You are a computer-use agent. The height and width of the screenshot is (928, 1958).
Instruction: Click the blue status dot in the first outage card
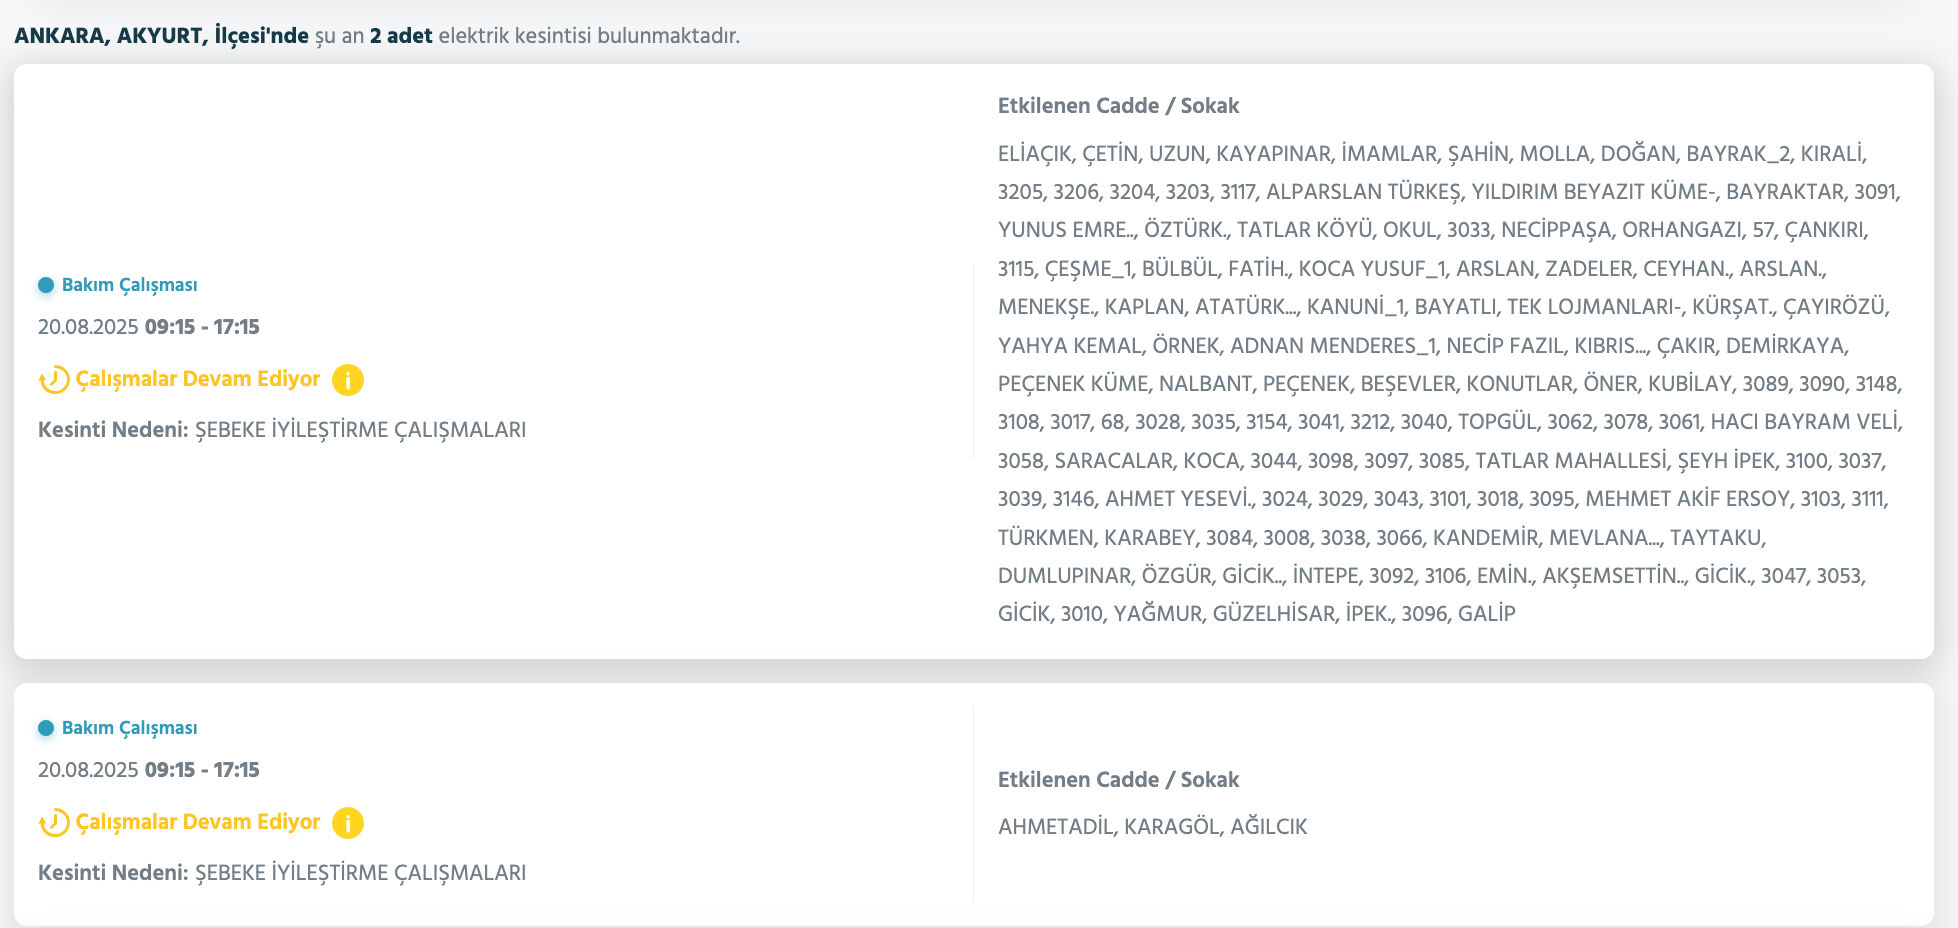click(46, 285)
